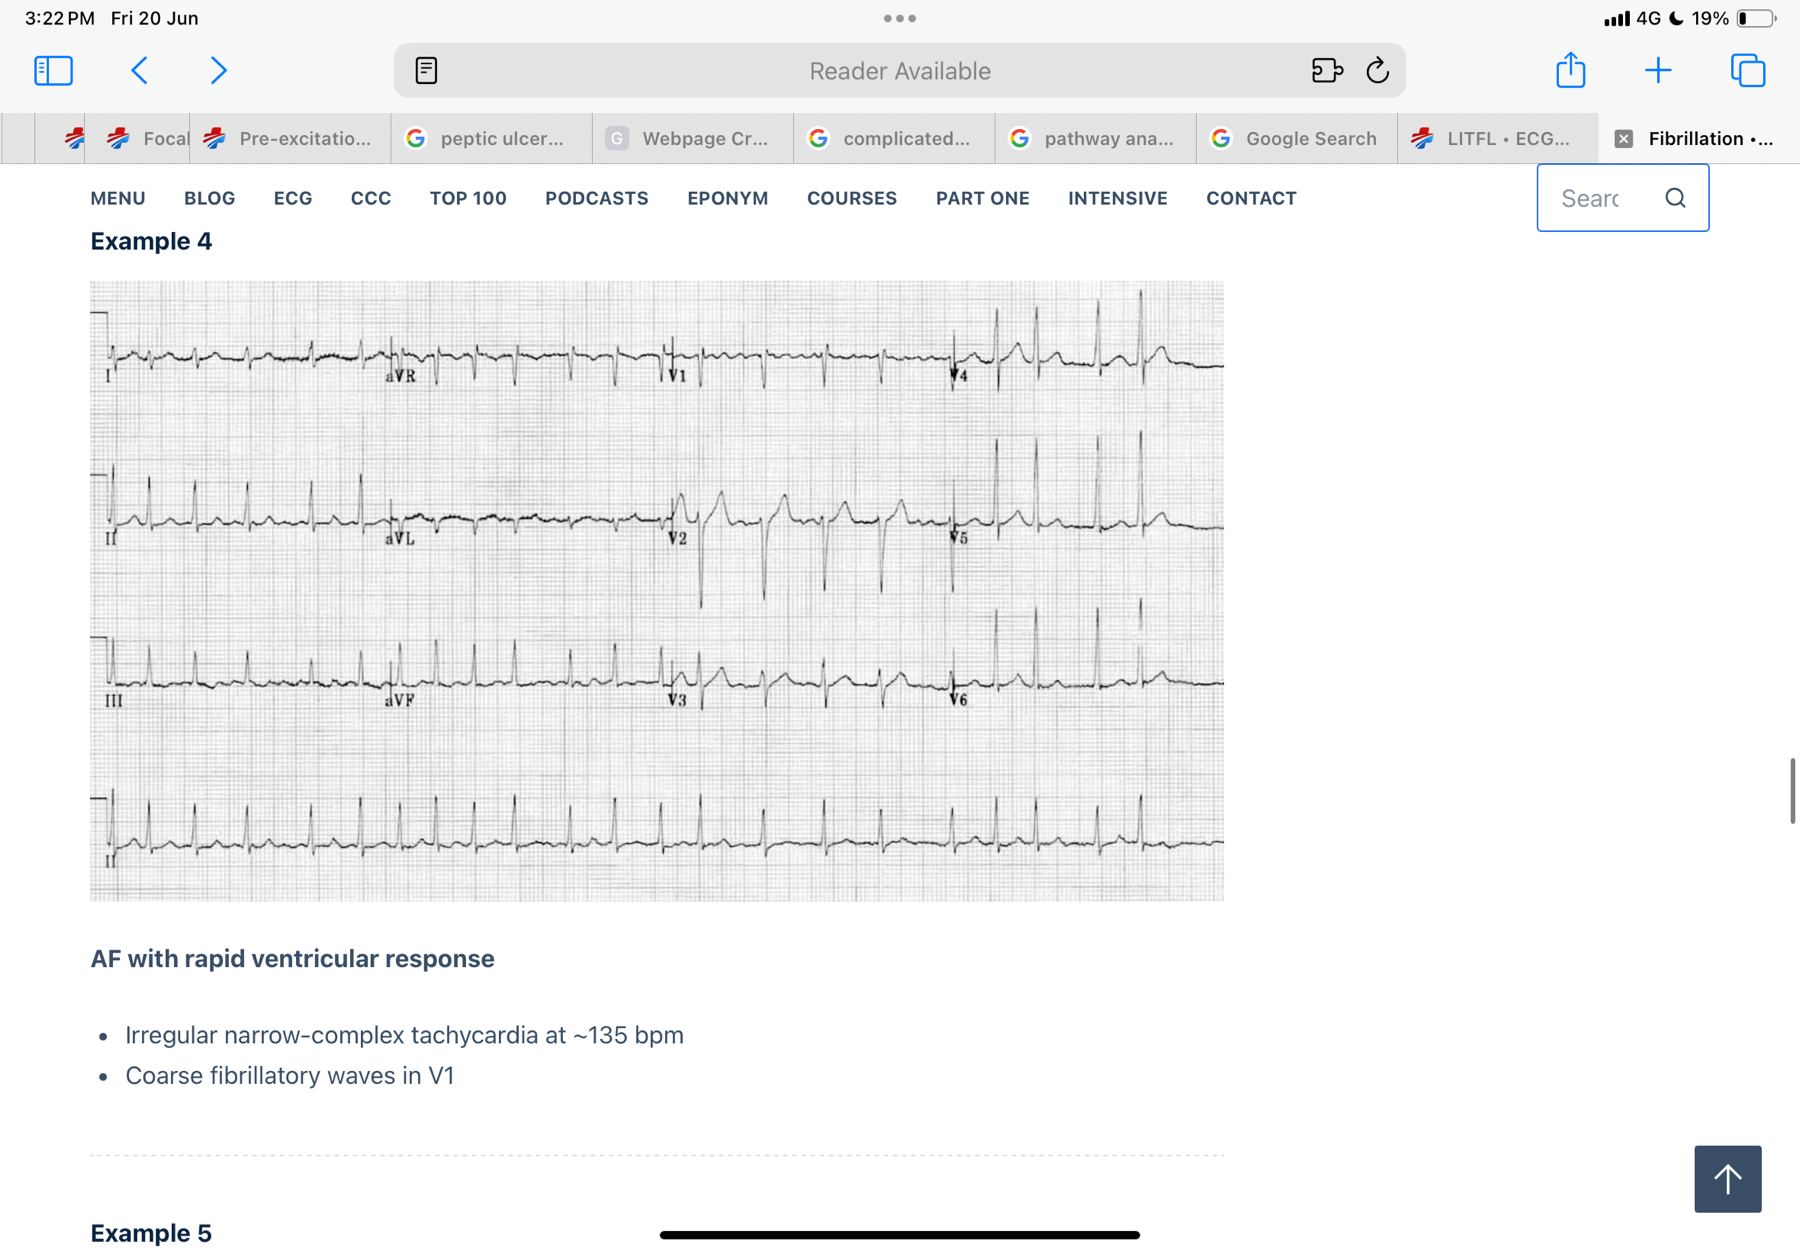Open the extensions puzzle icon

tap(1326, 70)
